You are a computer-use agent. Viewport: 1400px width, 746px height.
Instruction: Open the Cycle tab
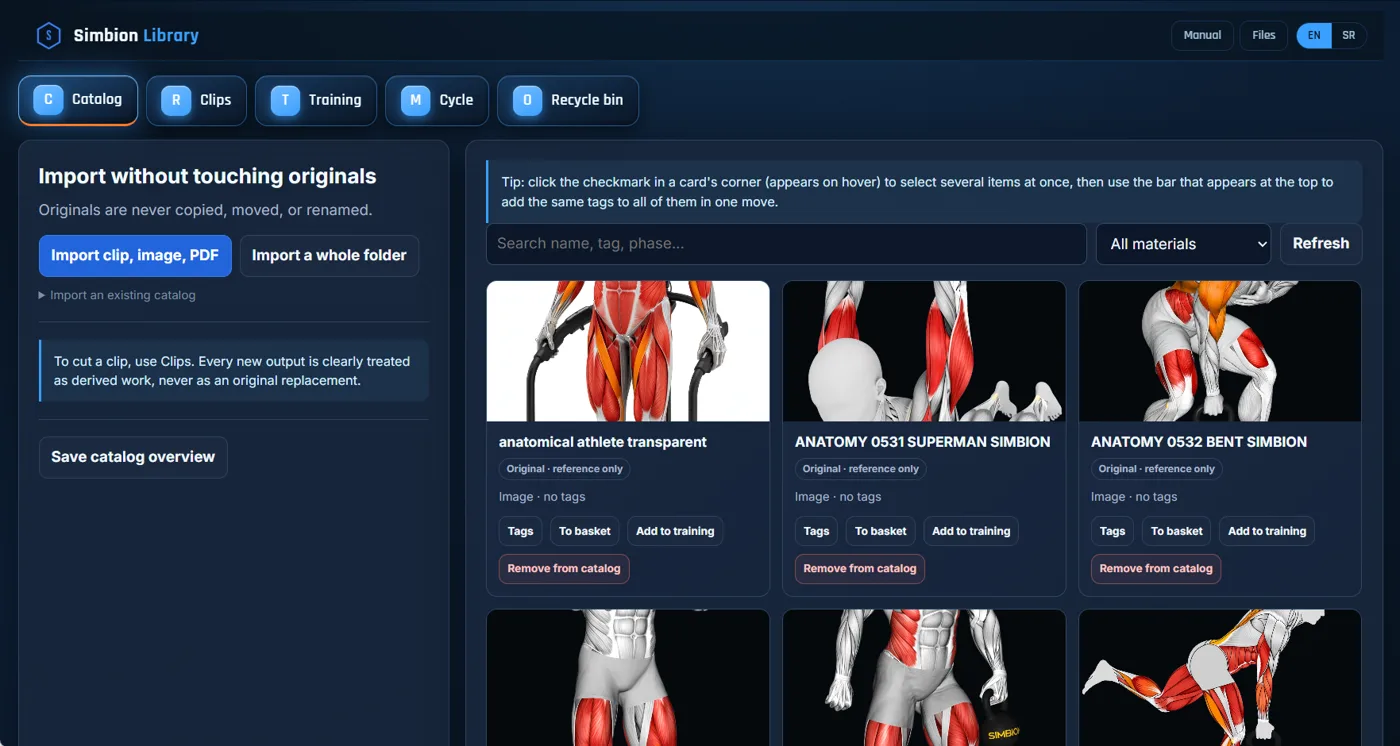pos(437,100)
